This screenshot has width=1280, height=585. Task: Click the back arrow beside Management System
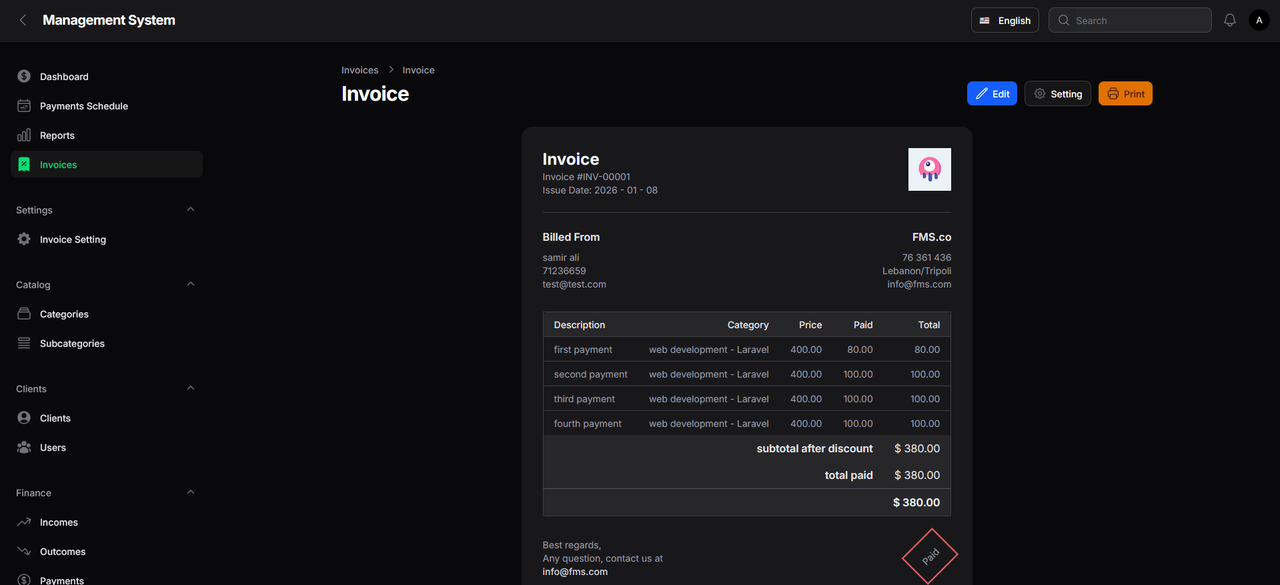(x=23, y=20)
